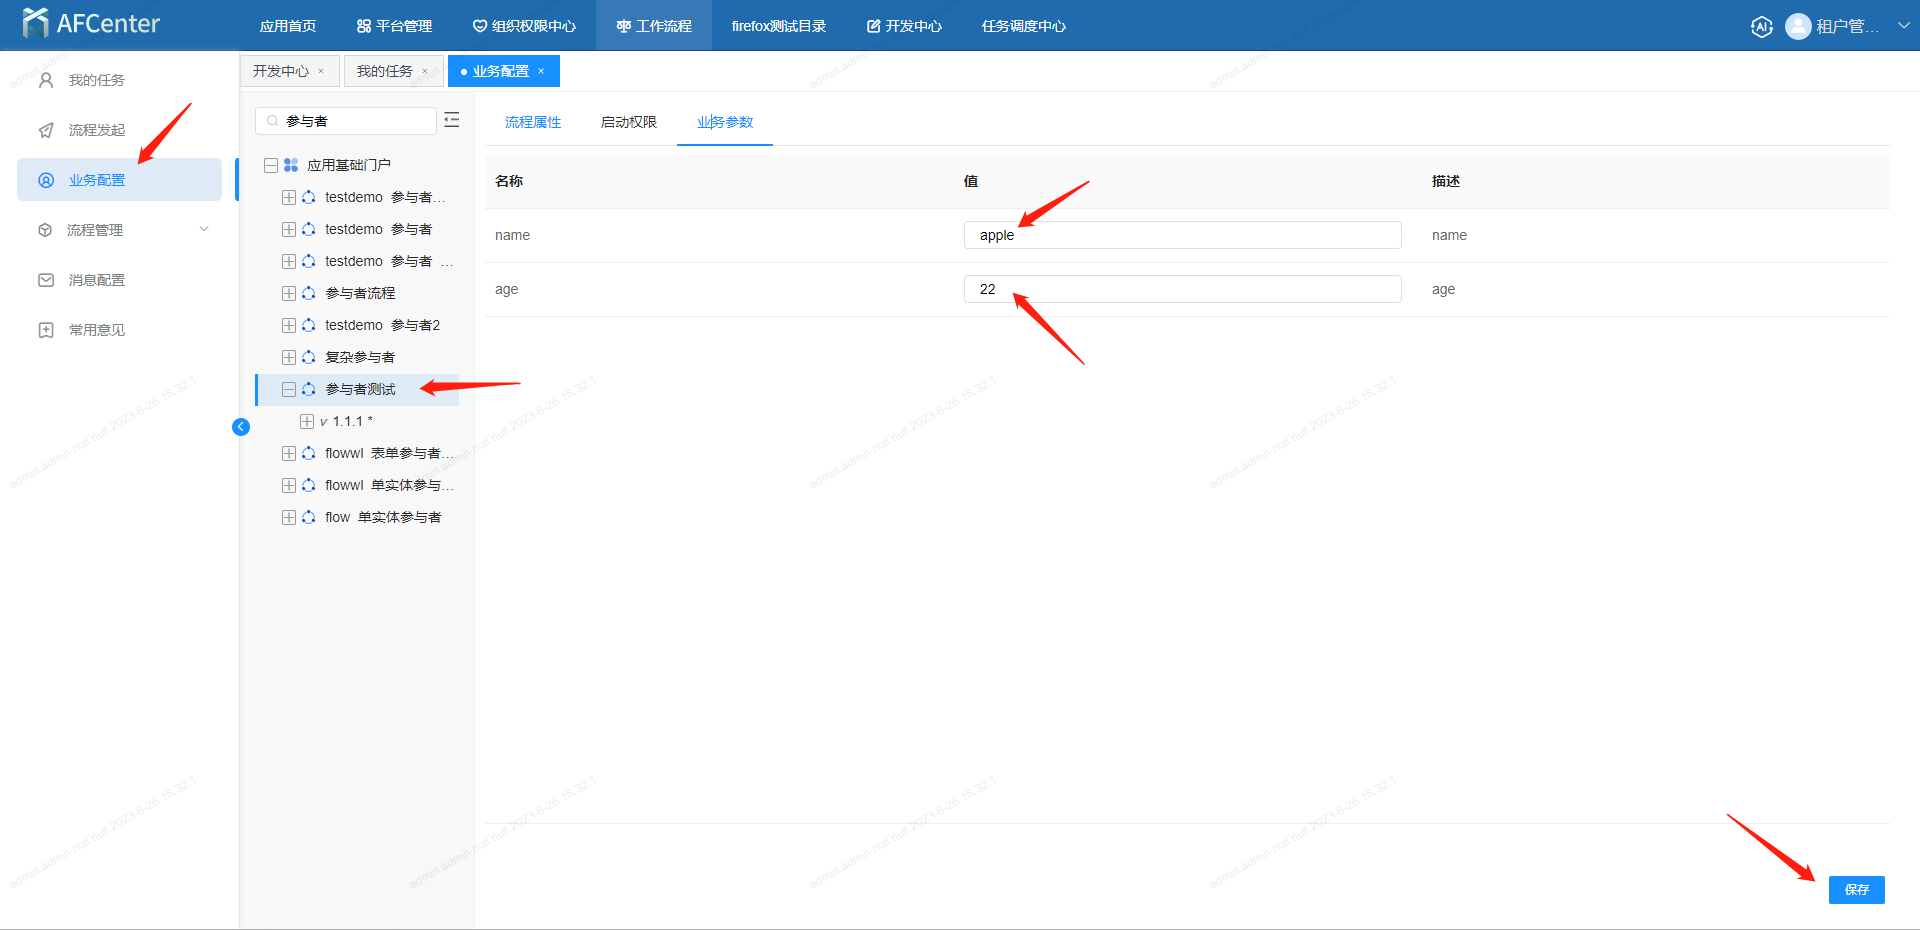Click the AFCenter logo icon
Viewport: 1920px width, 930px height.
tap(35, 23)
